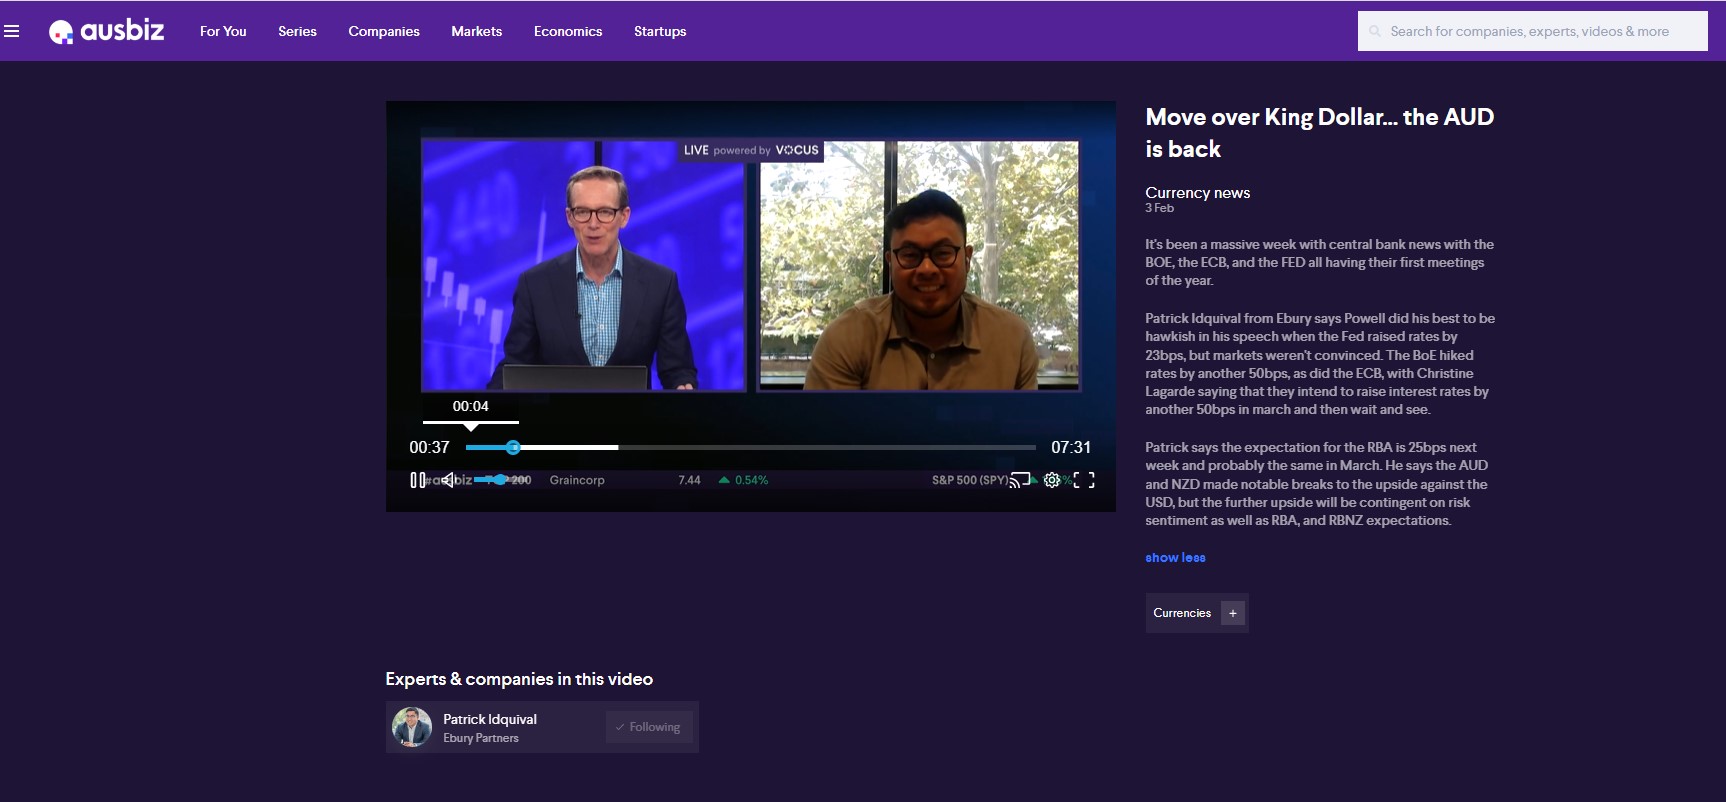This screenshot has height=802, width=1726.
Task: Click the Currency news category label
Action: pyautogui.click(x=1197, y=192)
